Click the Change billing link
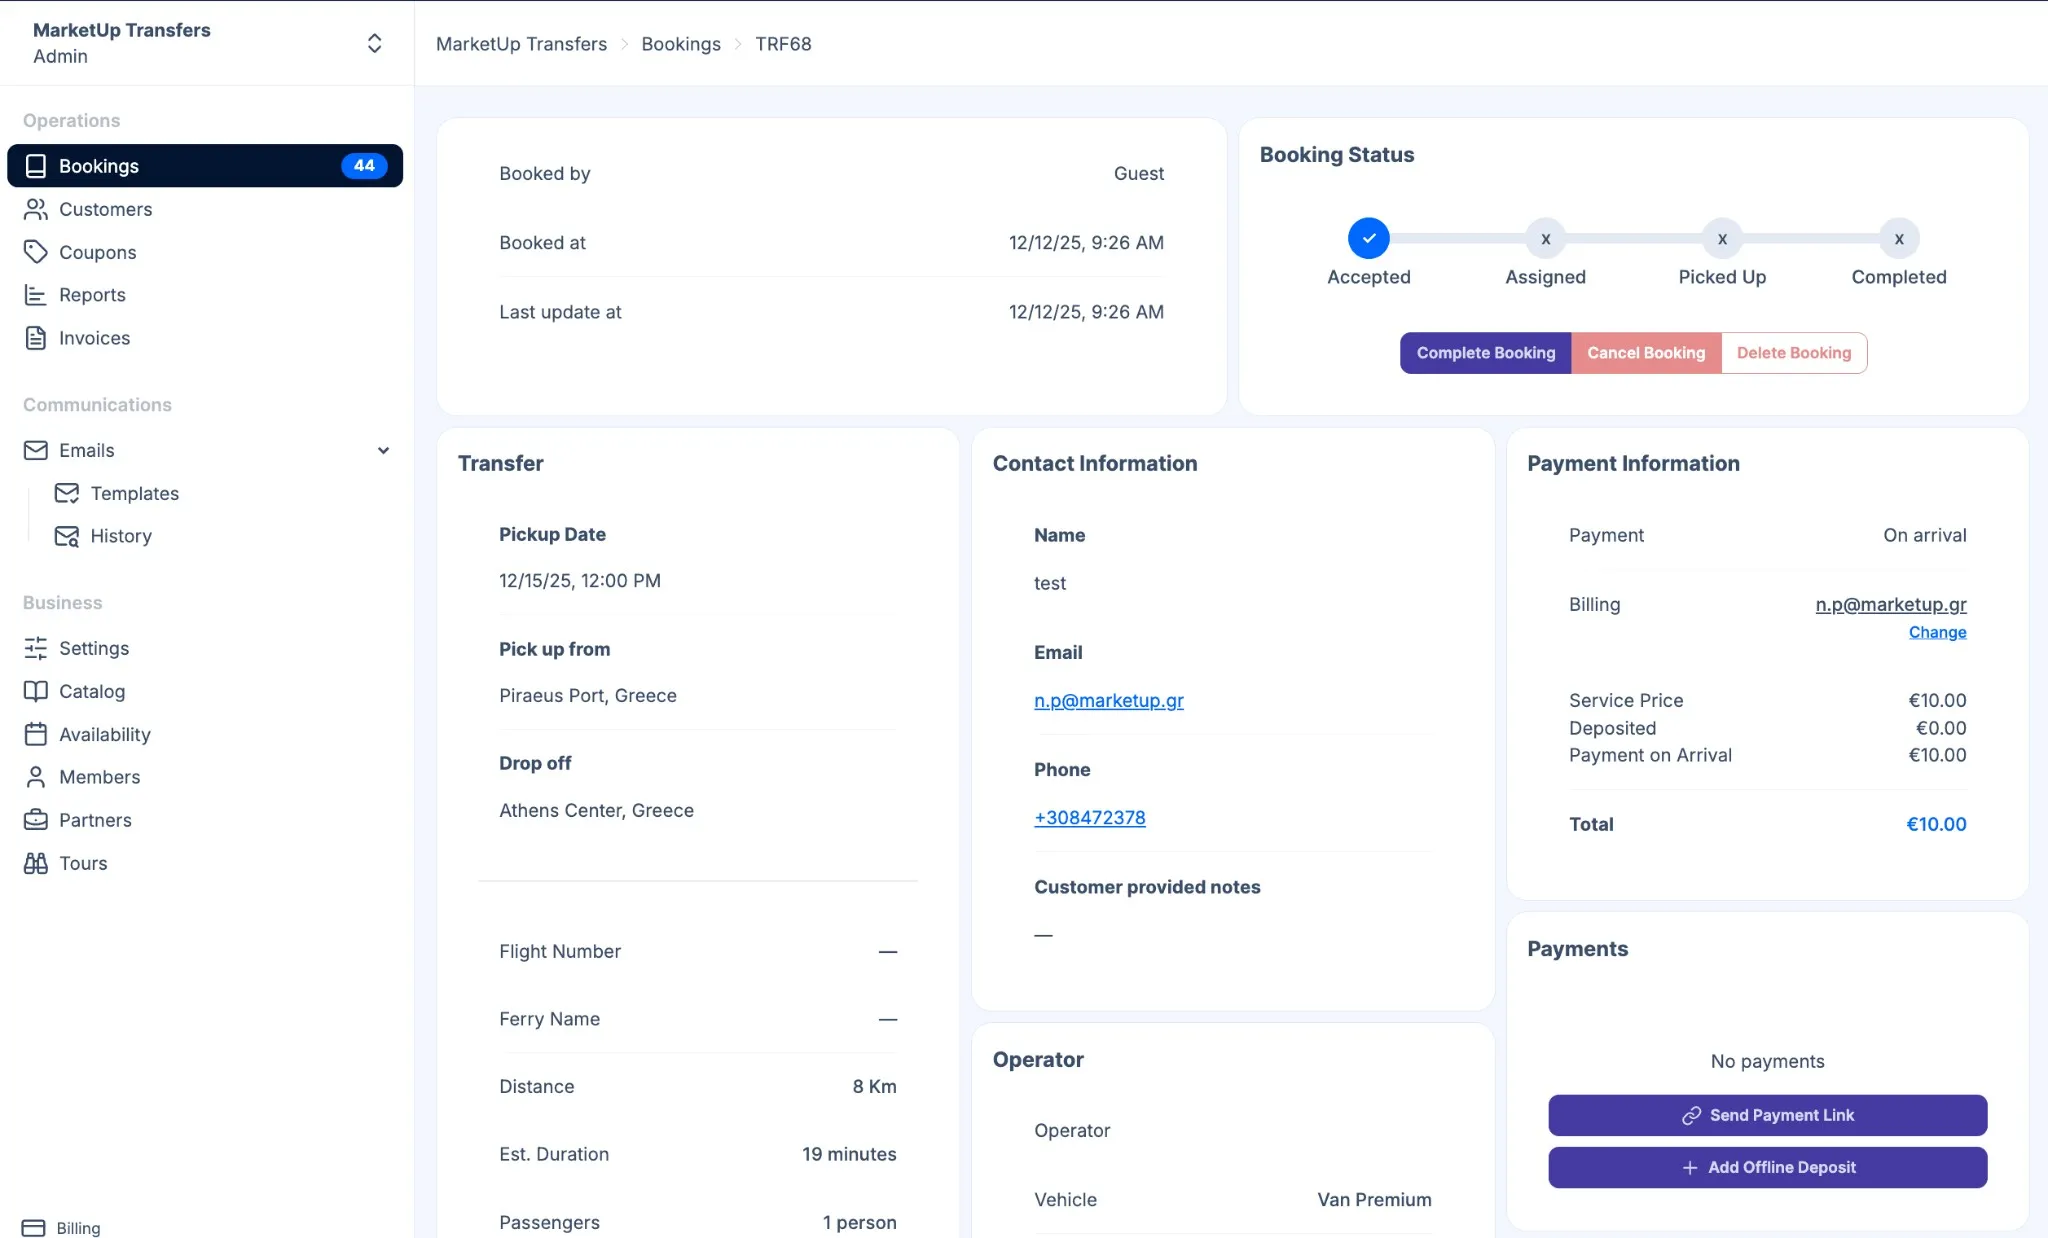Image resolution: width=2048 pixels, height=1238 pixels. [x=1936, y=632]
